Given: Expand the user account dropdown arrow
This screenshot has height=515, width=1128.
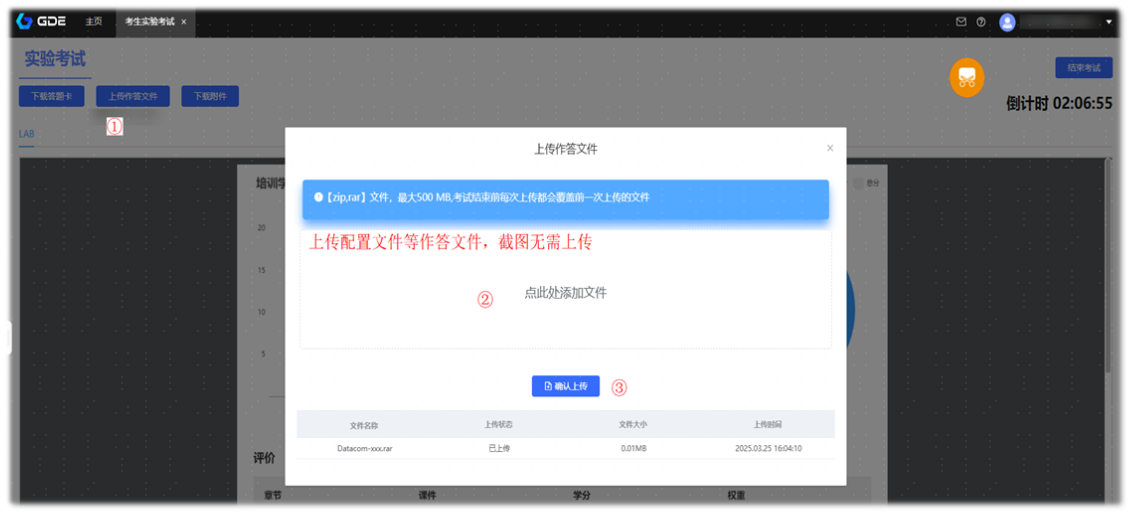Looking at the screenshot, I should (x=1108, y=22).
